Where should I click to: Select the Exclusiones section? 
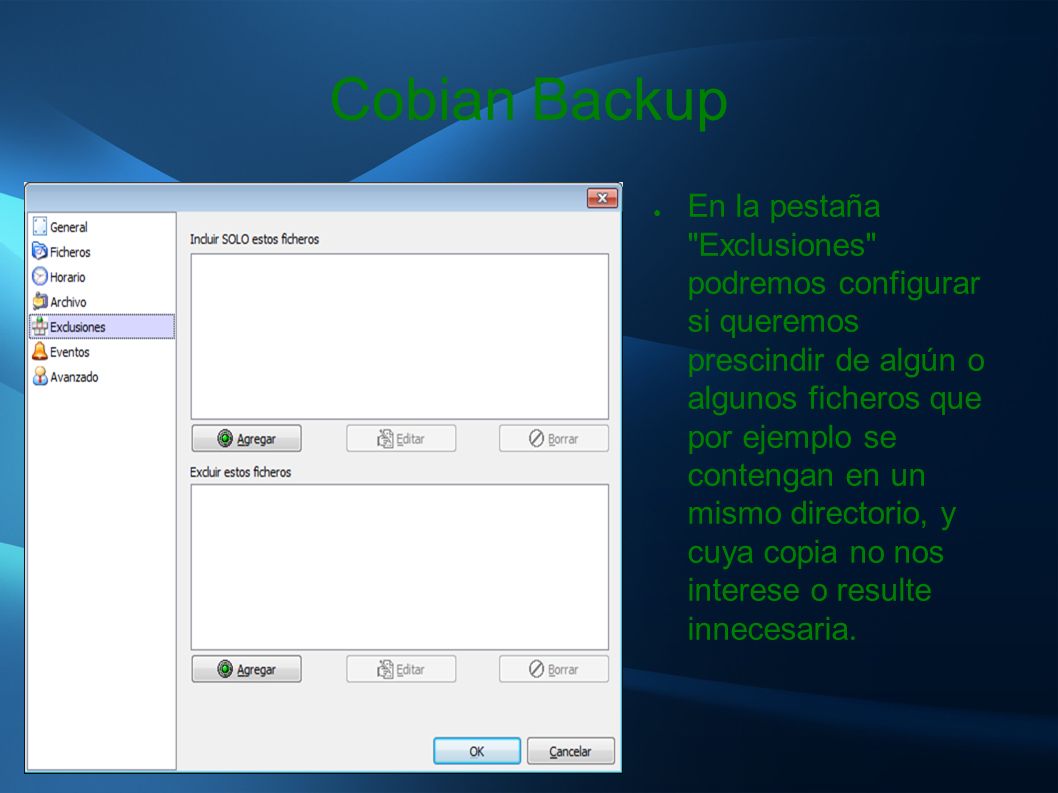coord(102,327)
